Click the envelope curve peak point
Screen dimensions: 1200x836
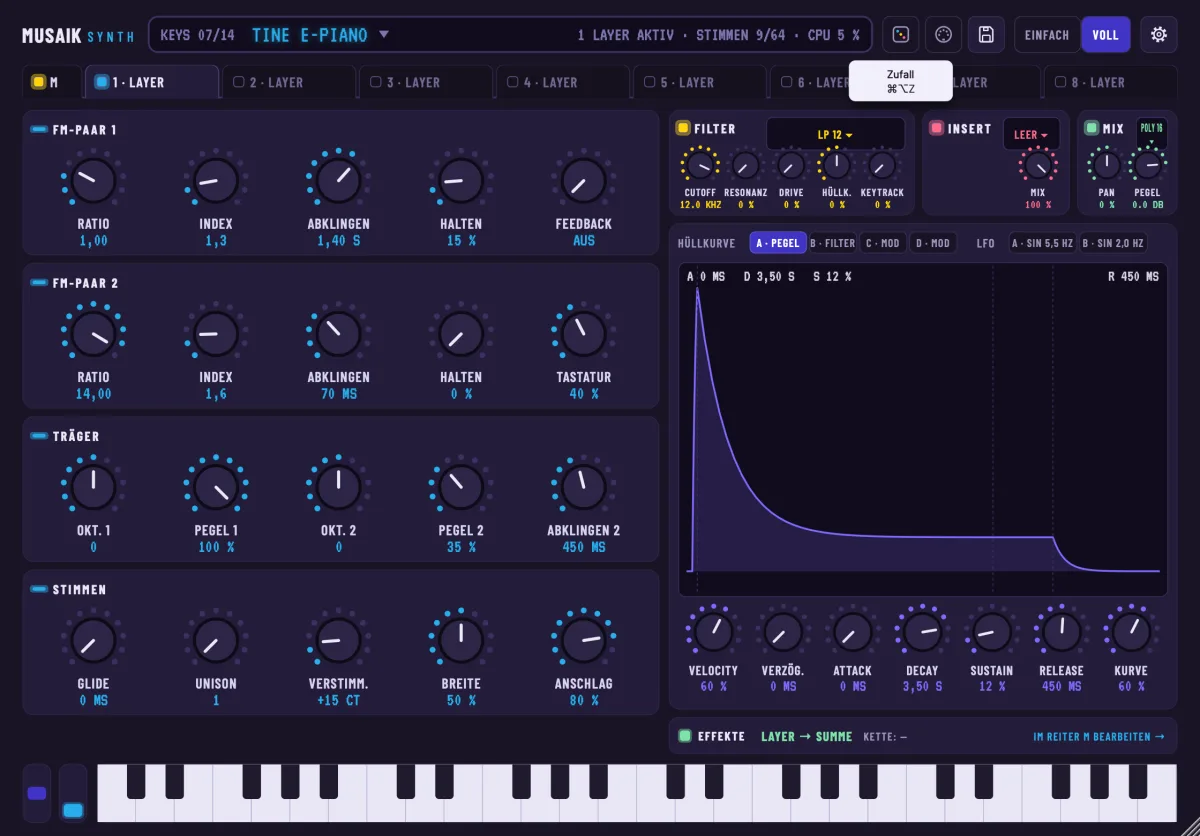pyautogui.click(x=697, y=289)
